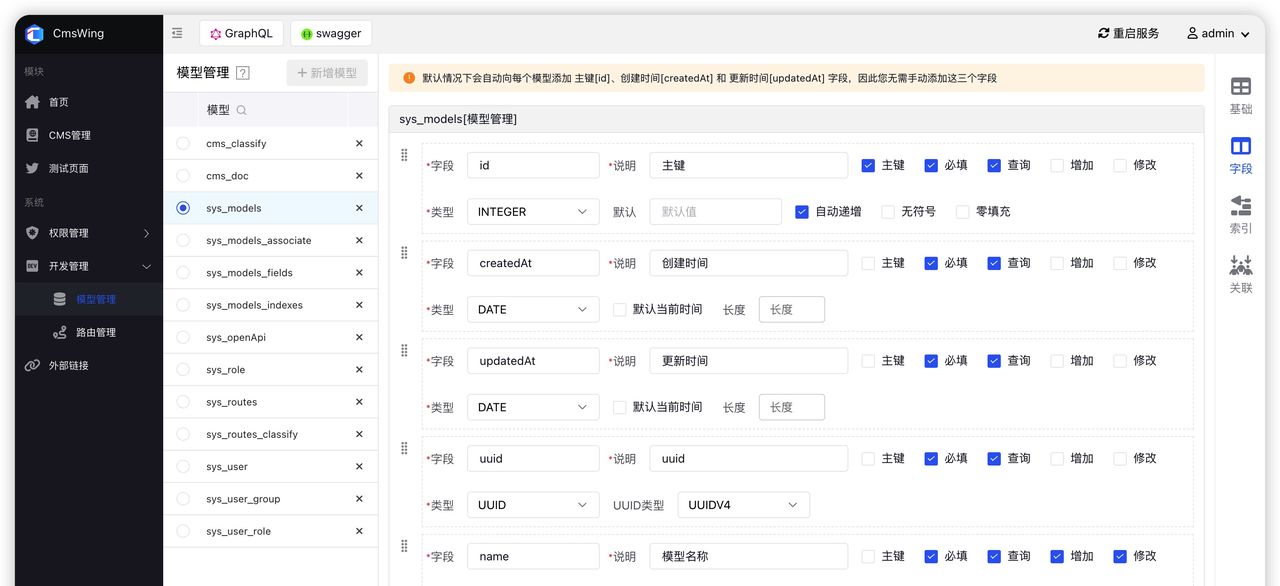This screenshot has width=1280, height=586.
Task: Uncheck 修改 for the id field
Action: 1121,164
